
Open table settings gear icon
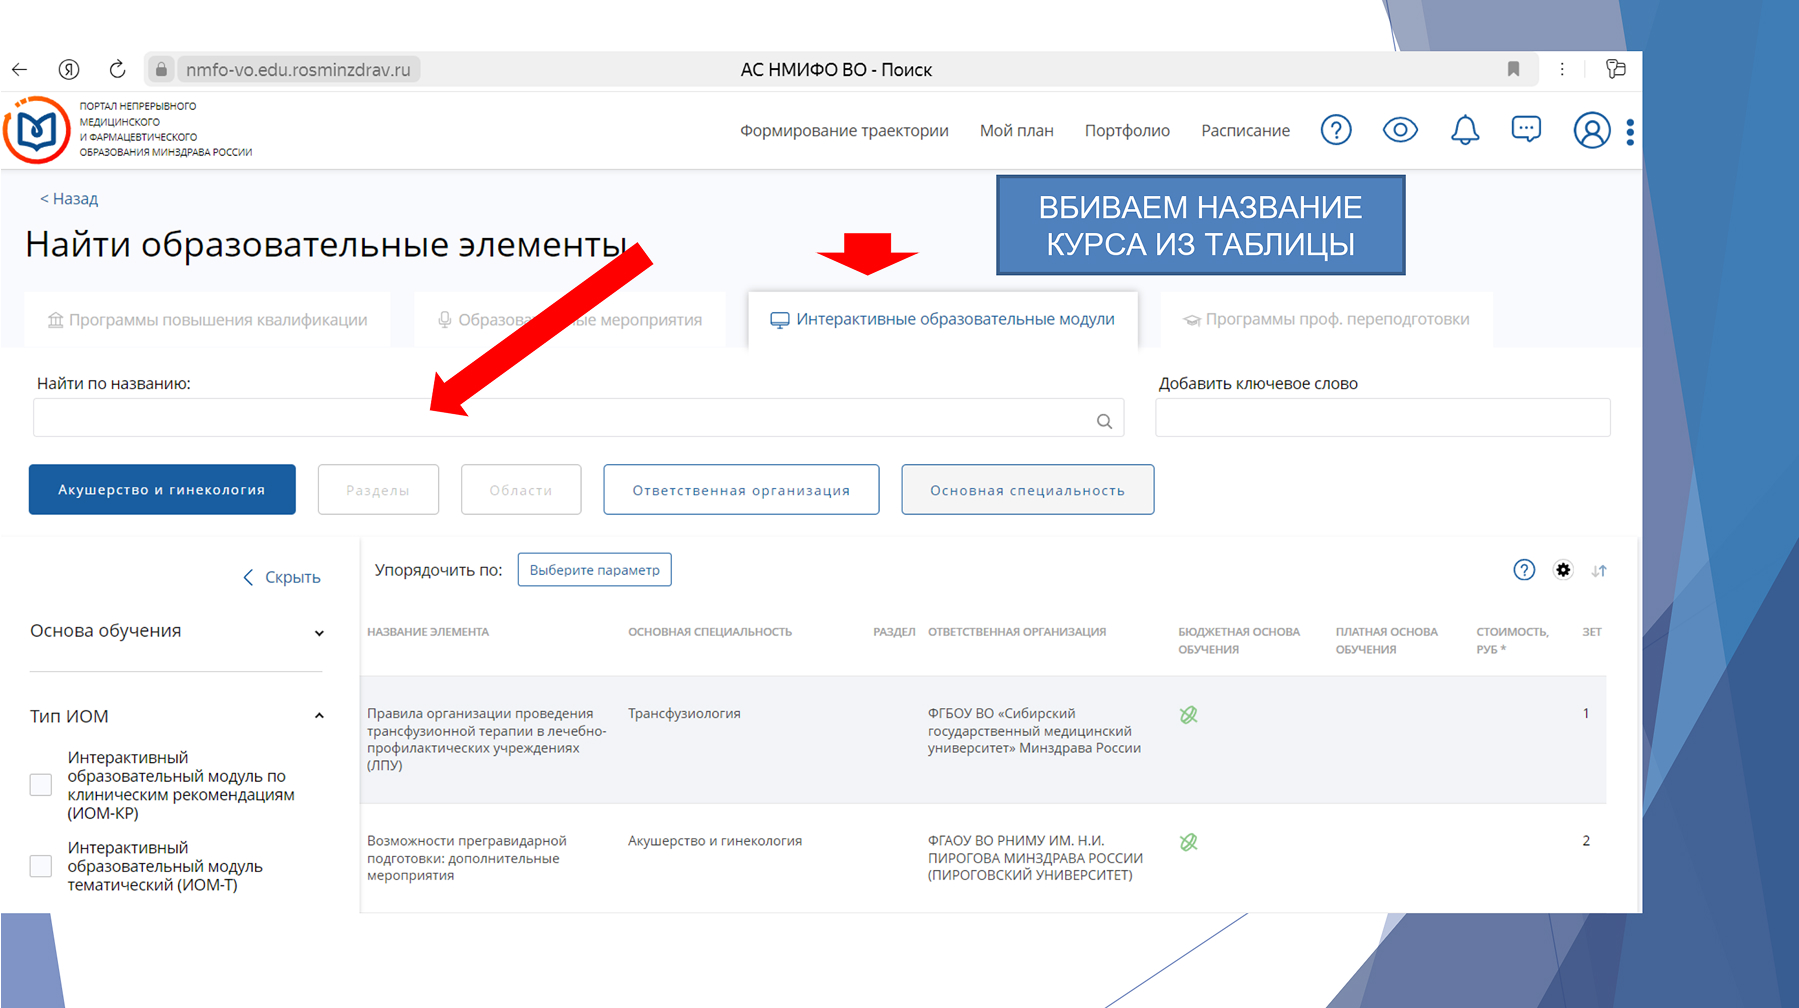[1563, 570]
